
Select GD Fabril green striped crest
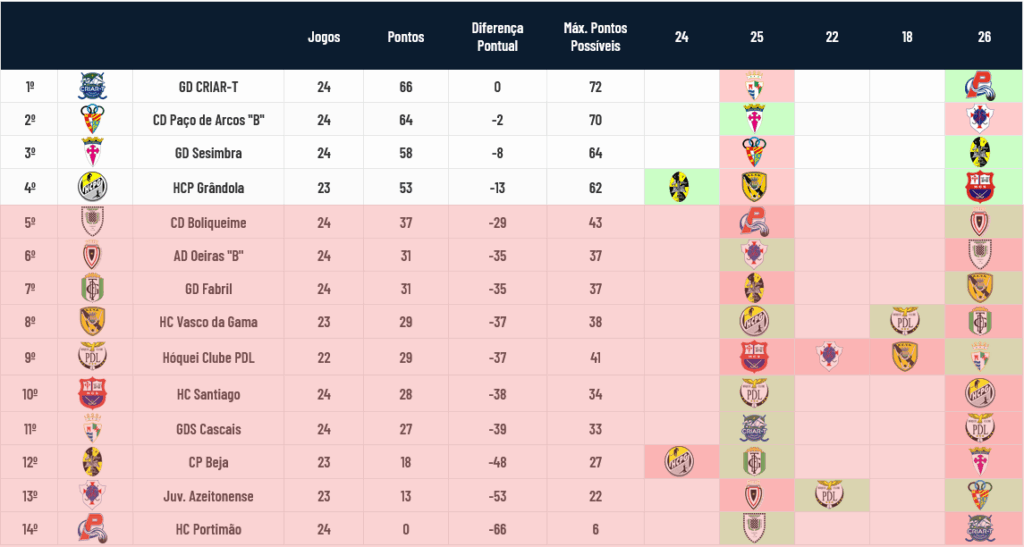coord(92,289)
